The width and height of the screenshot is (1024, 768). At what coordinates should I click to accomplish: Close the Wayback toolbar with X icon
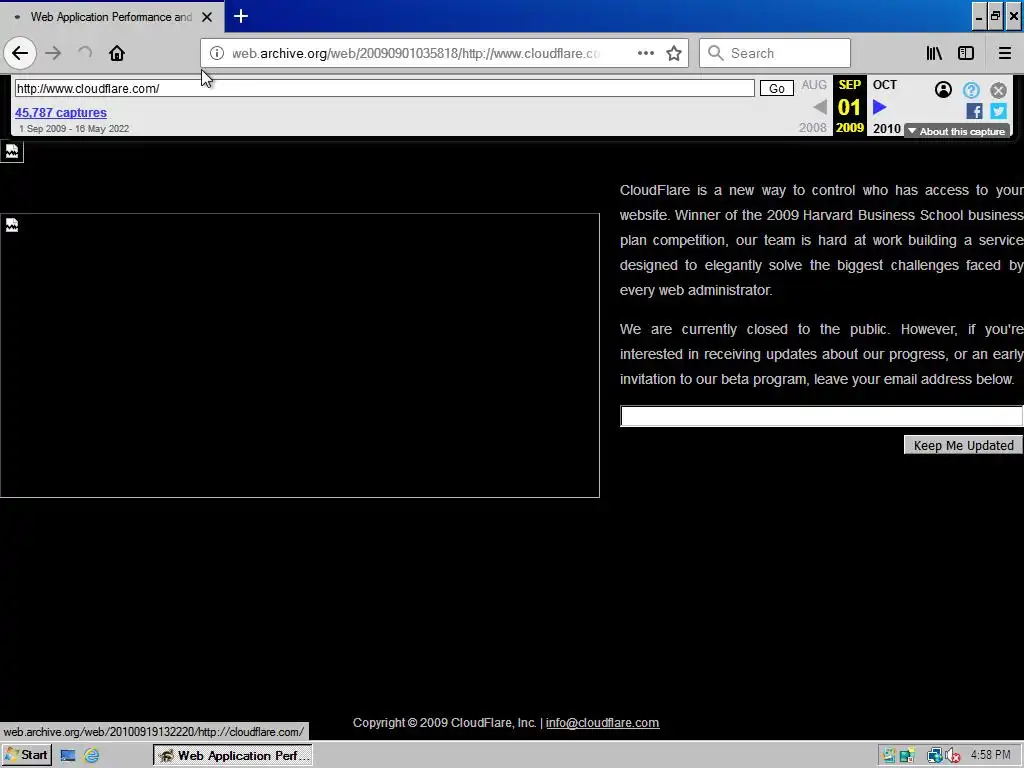(x=998, y=90)
